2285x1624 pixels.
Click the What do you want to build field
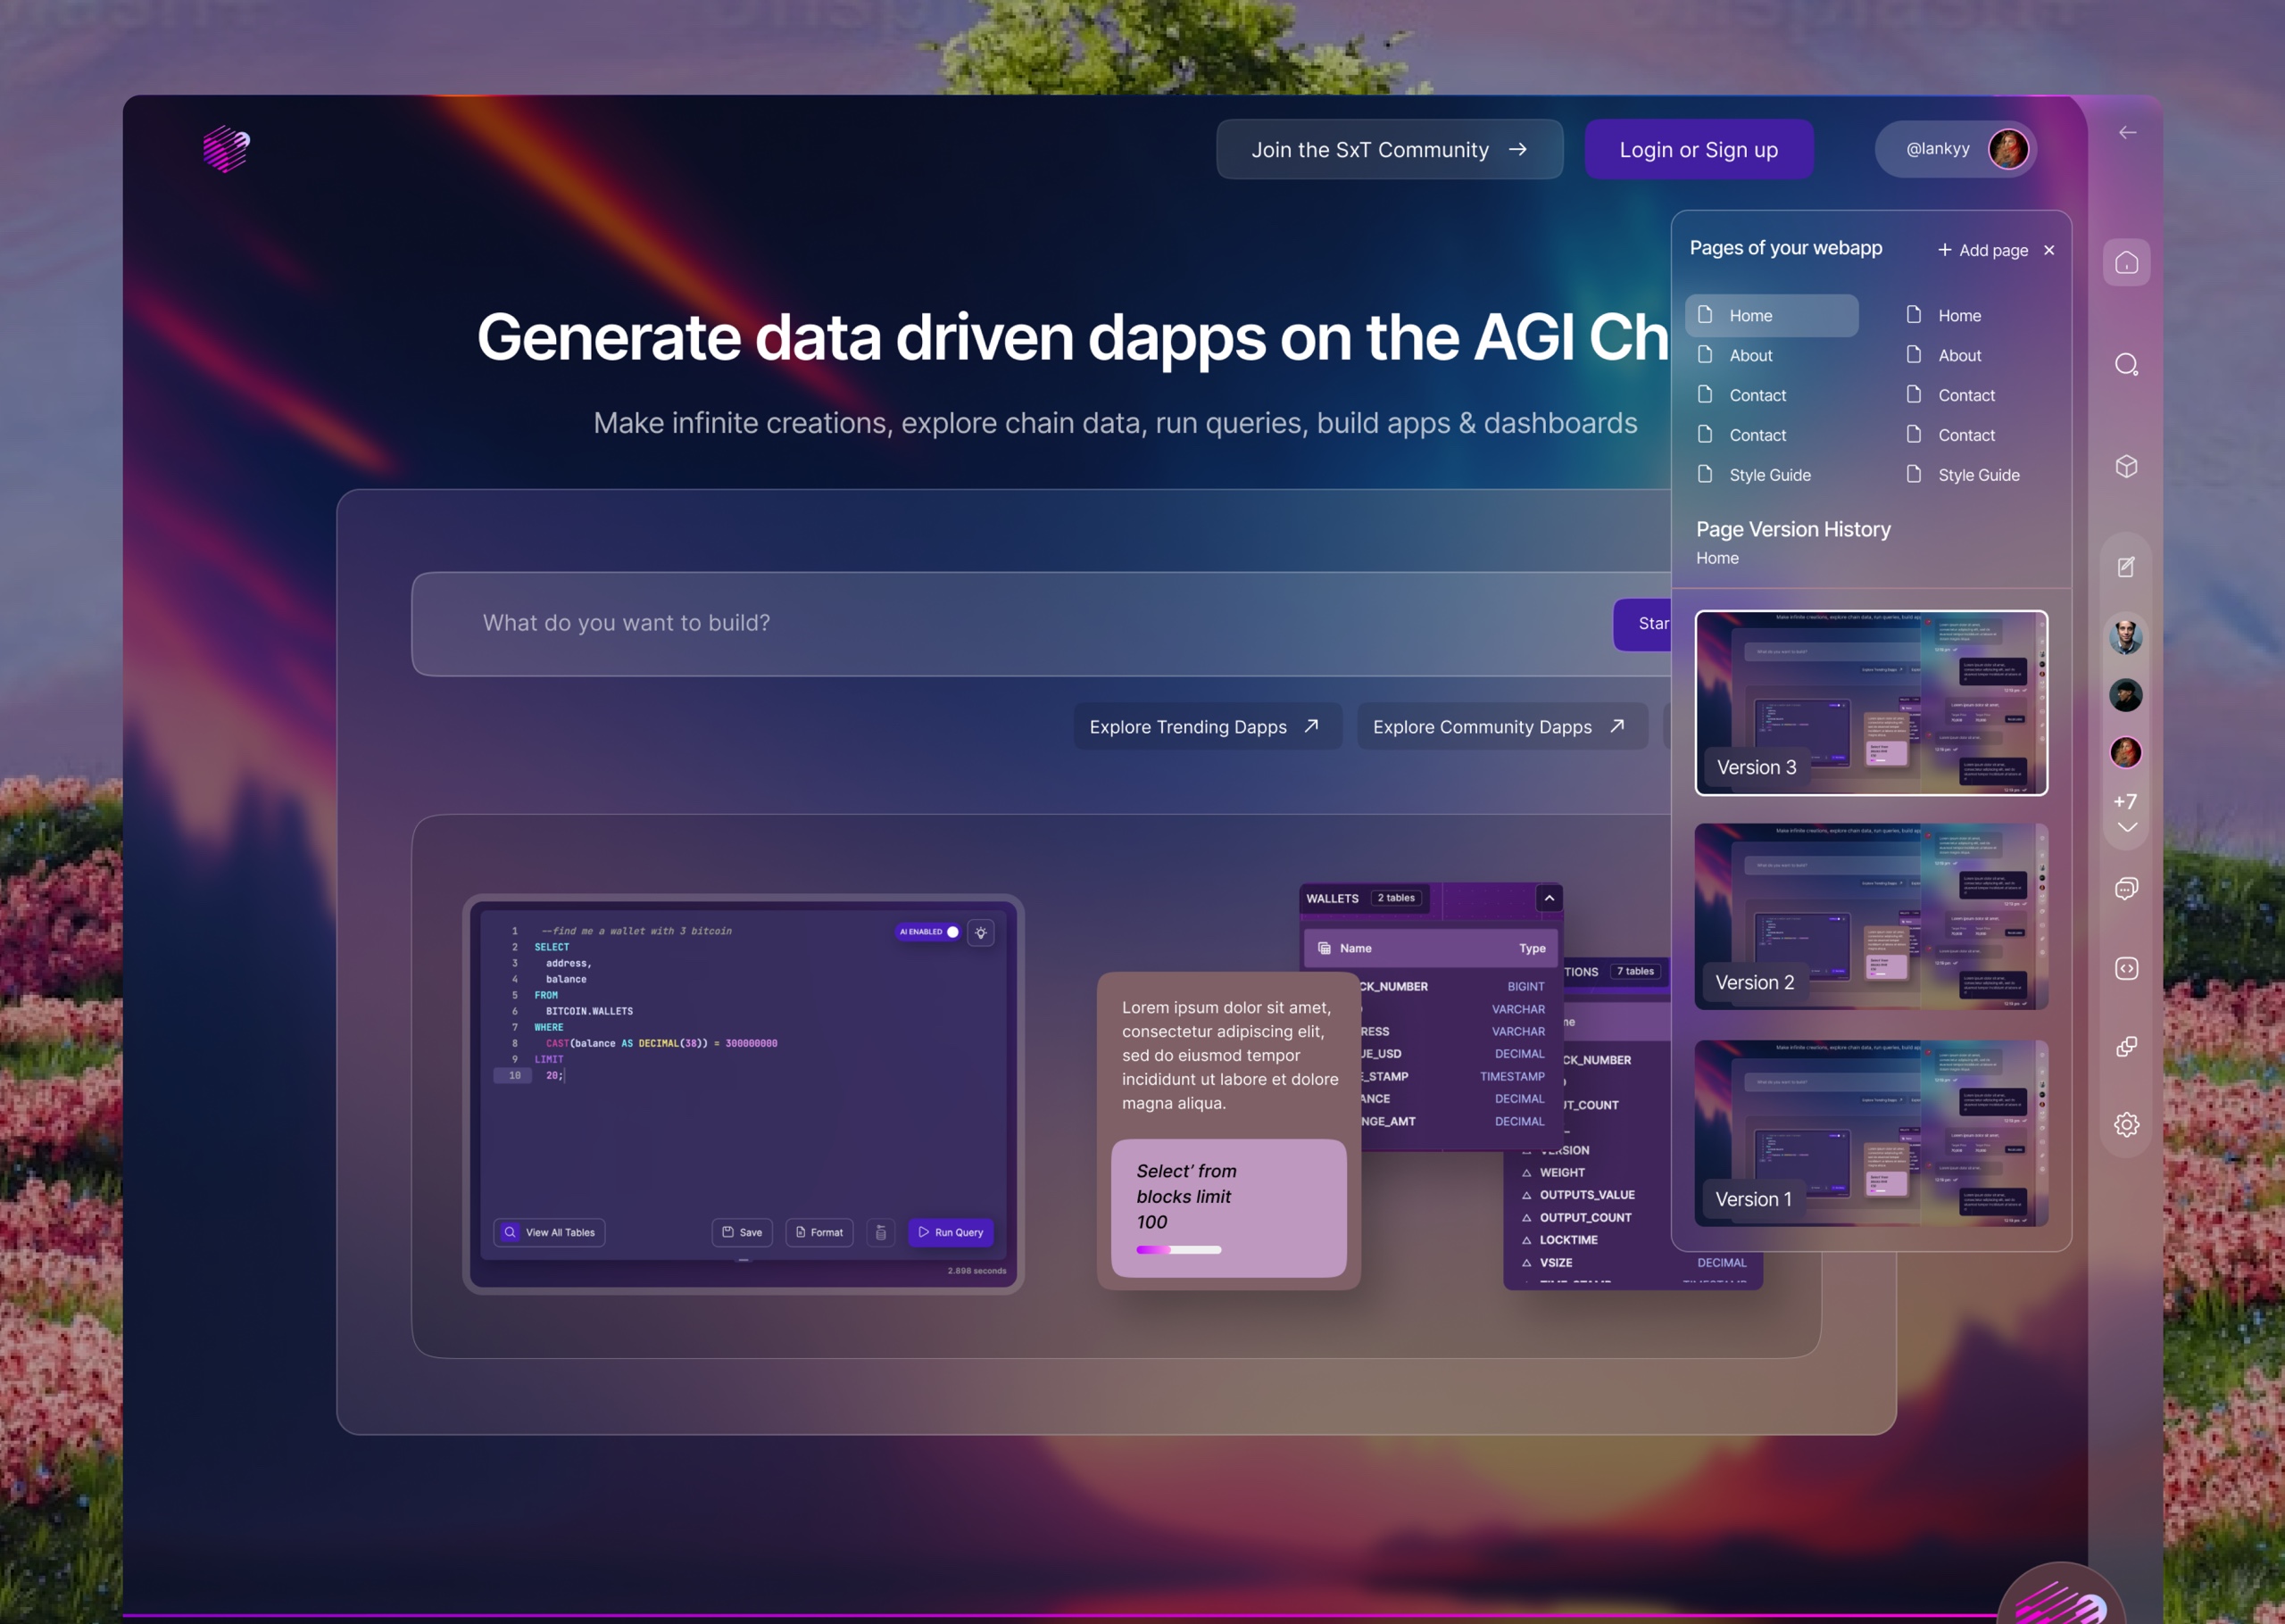(x=1040, y=623)
